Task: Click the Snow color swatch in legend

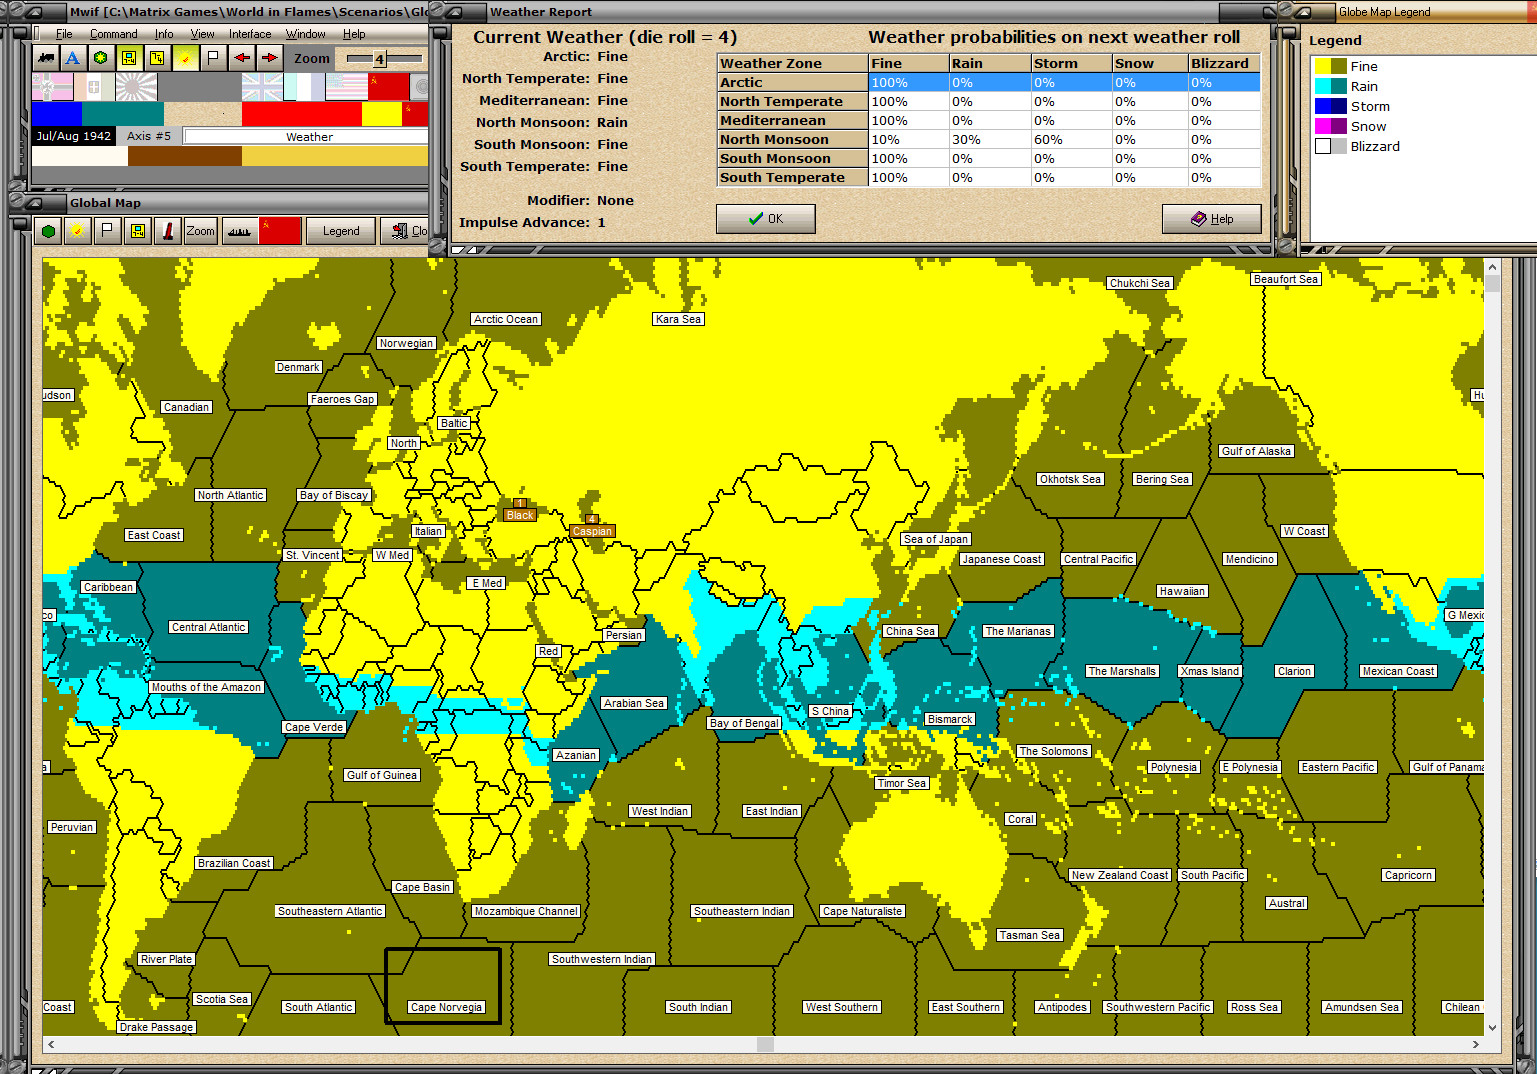Action: 1331,126
